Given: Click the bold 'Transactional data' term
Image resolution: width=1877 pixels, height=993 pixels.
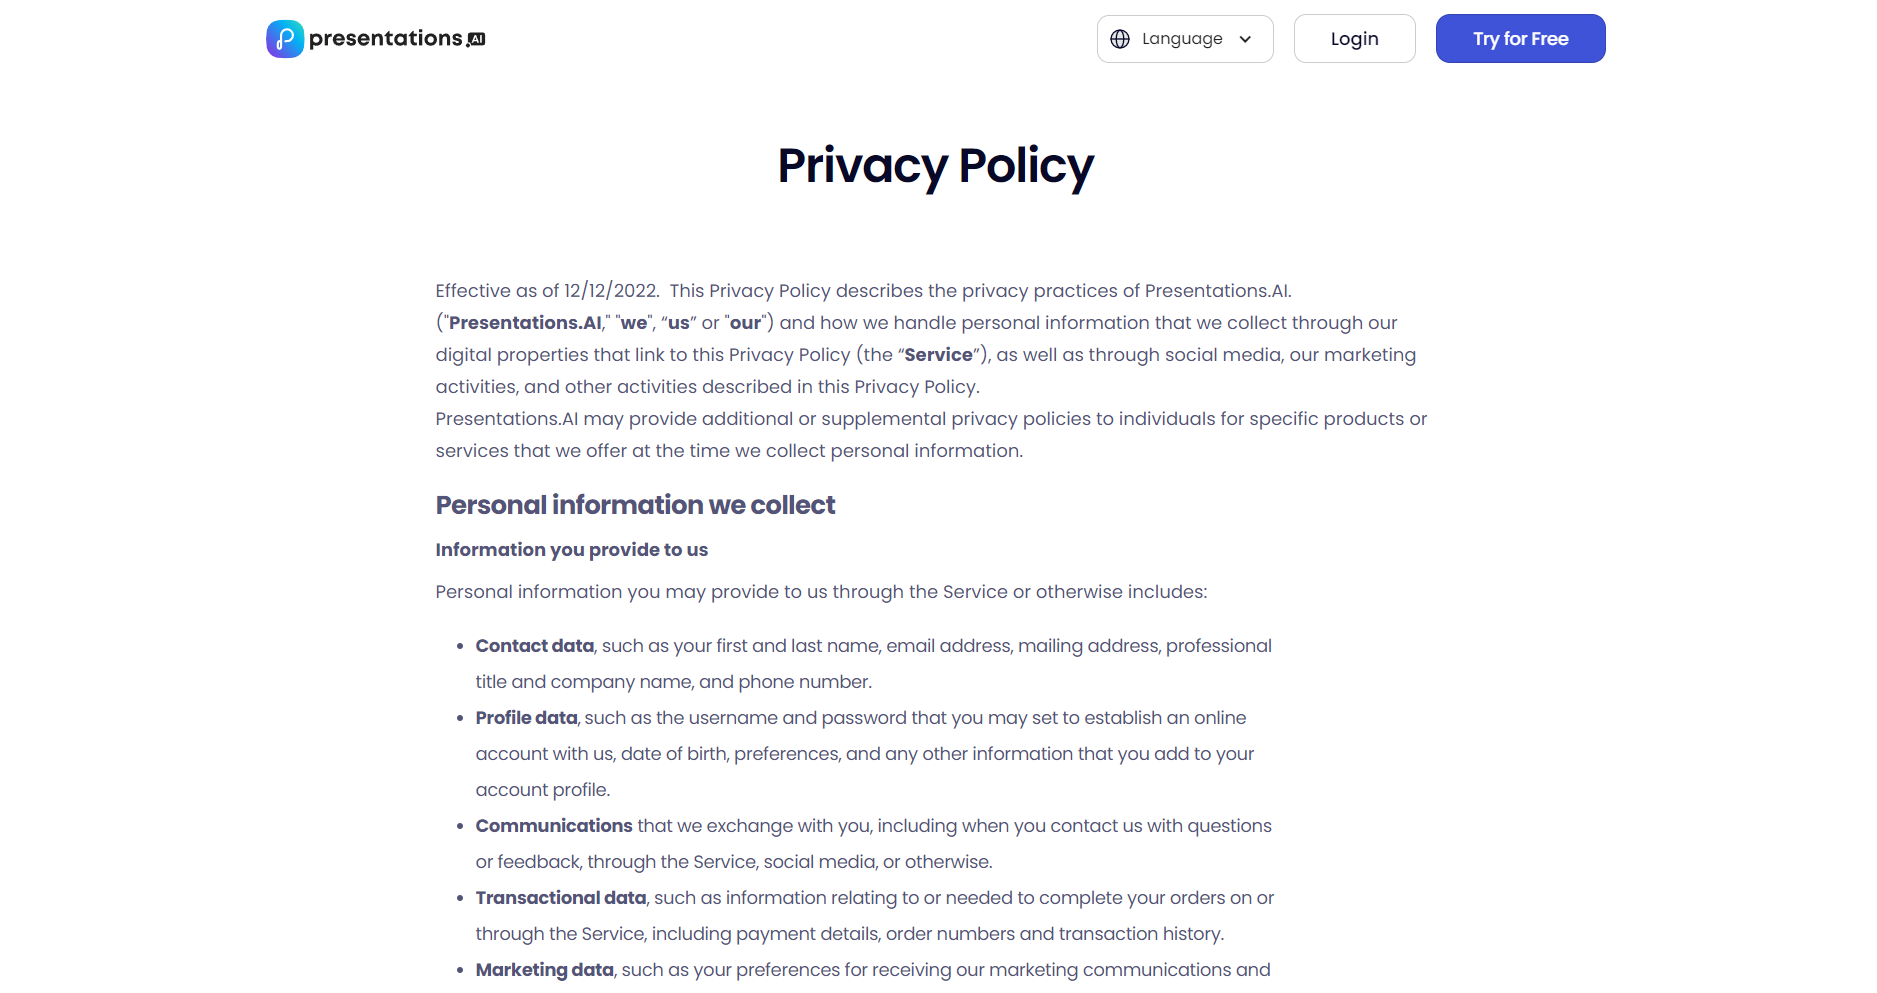Looking at the screenshot, I should coord(560,898).
